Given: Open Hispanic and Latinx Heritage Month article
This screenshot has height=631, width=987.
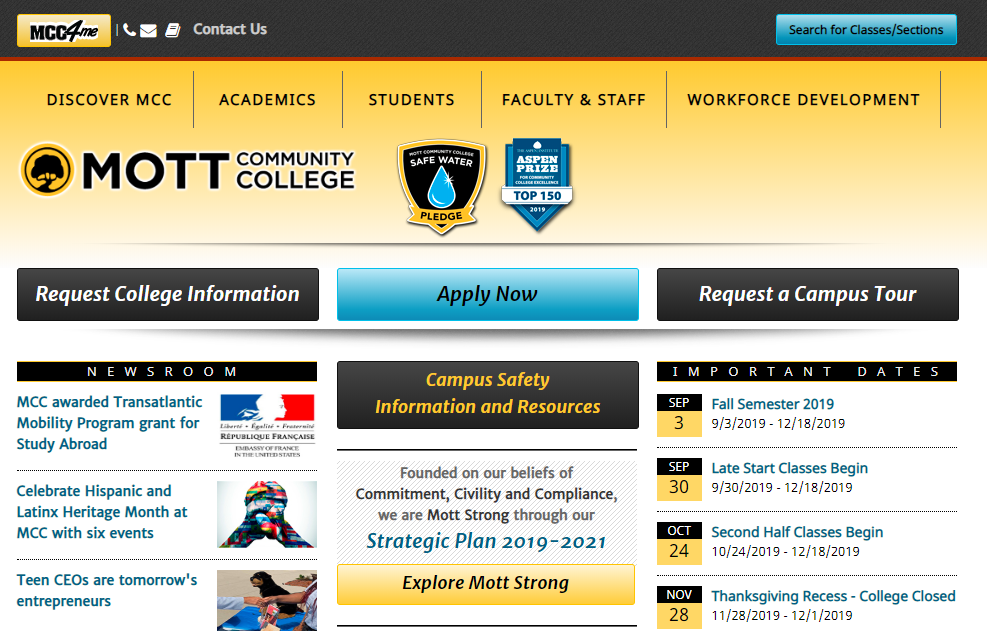Looking at the screenshot, I should point(102,511).
